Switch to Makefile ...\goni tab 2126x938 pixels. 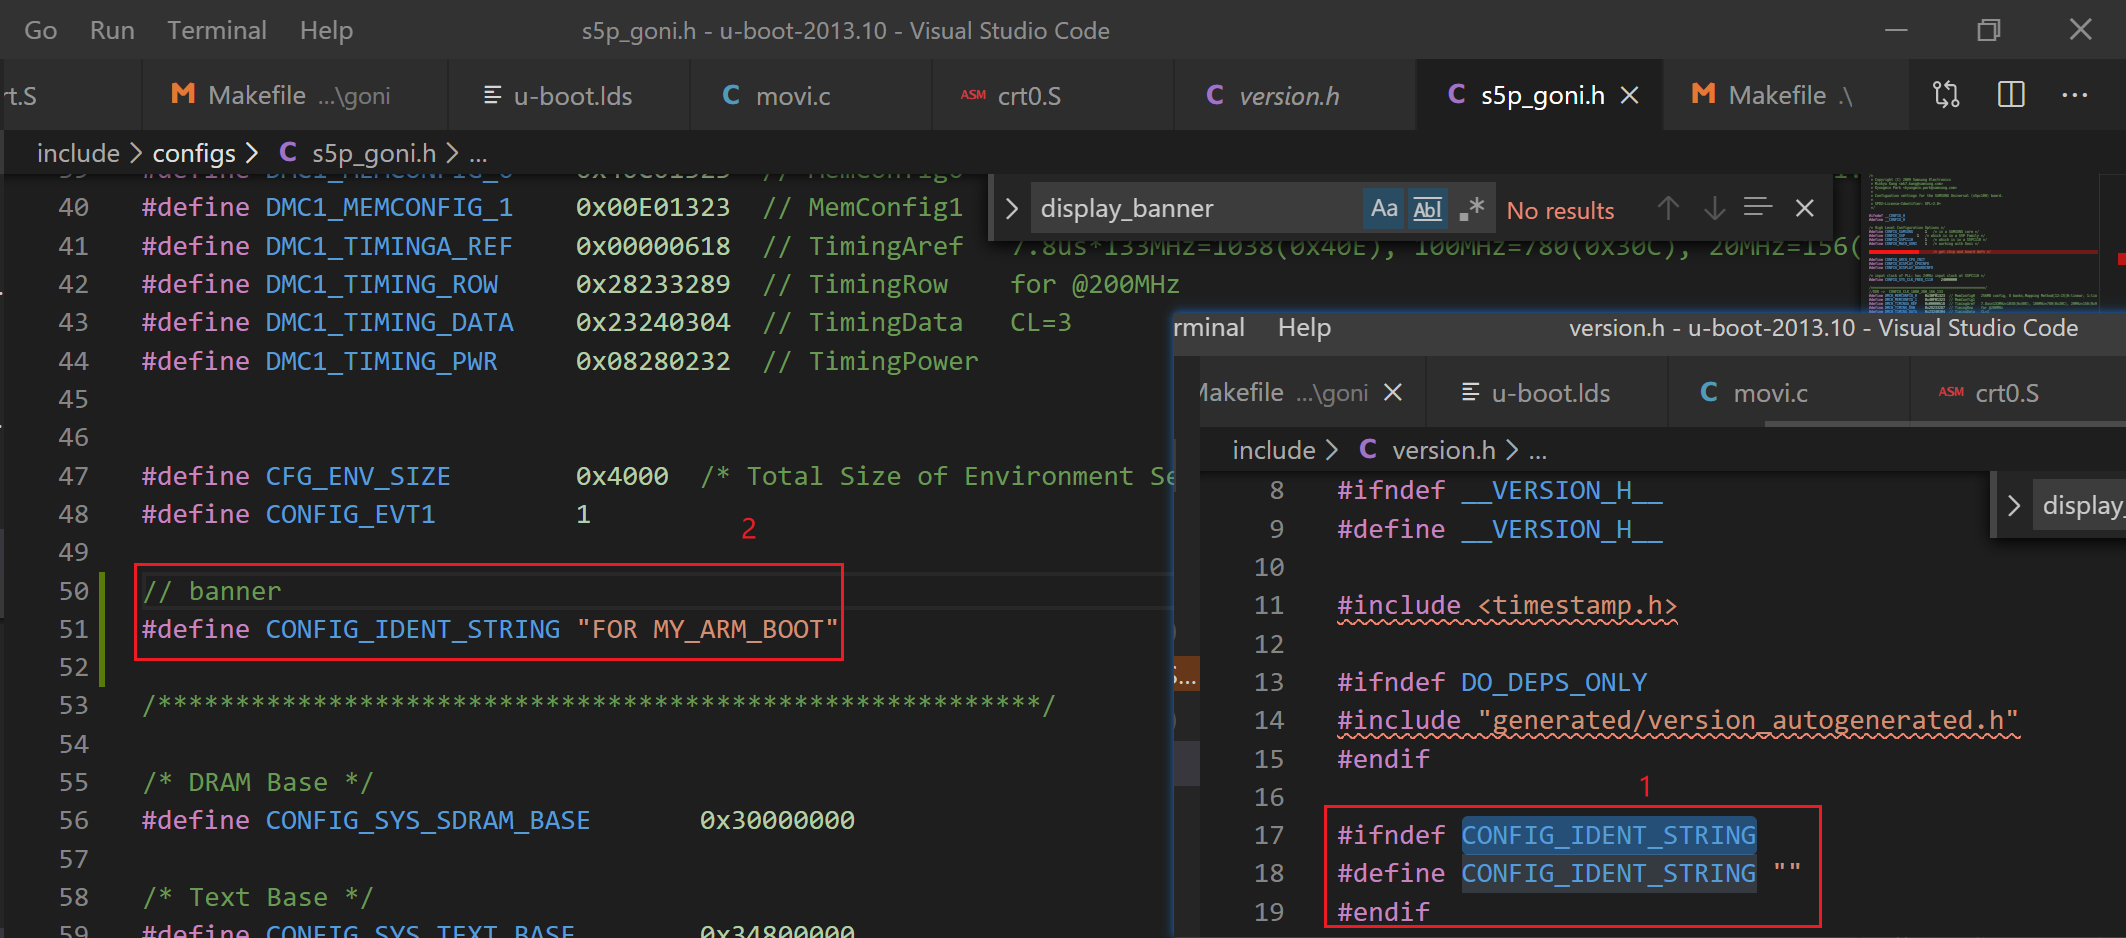point(295,95)
